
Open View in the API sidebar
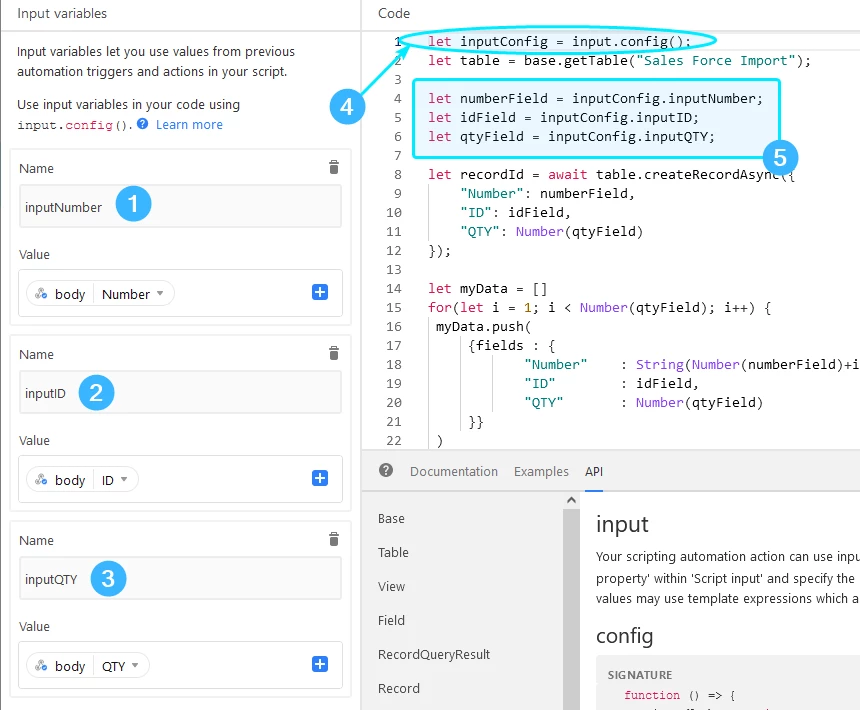point(391,587)
